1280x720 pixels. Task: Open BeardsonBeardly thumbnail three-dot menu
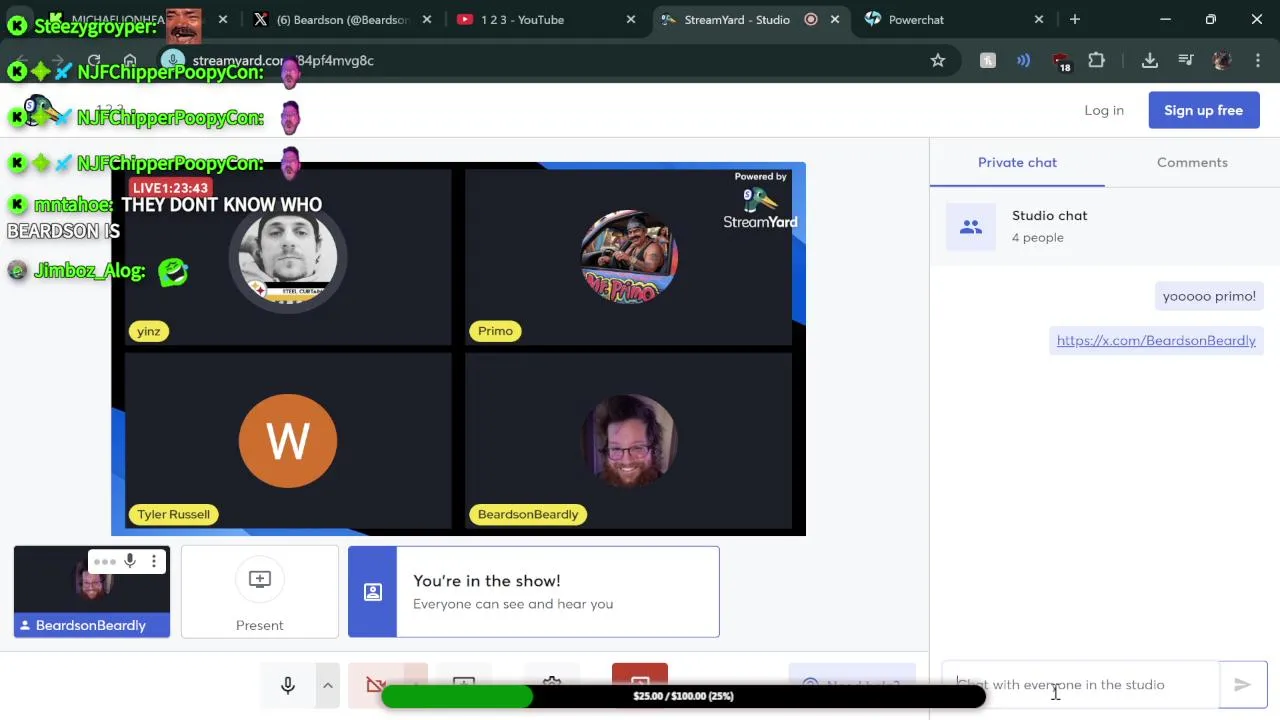pyautogui.click(x=154, y=561)
